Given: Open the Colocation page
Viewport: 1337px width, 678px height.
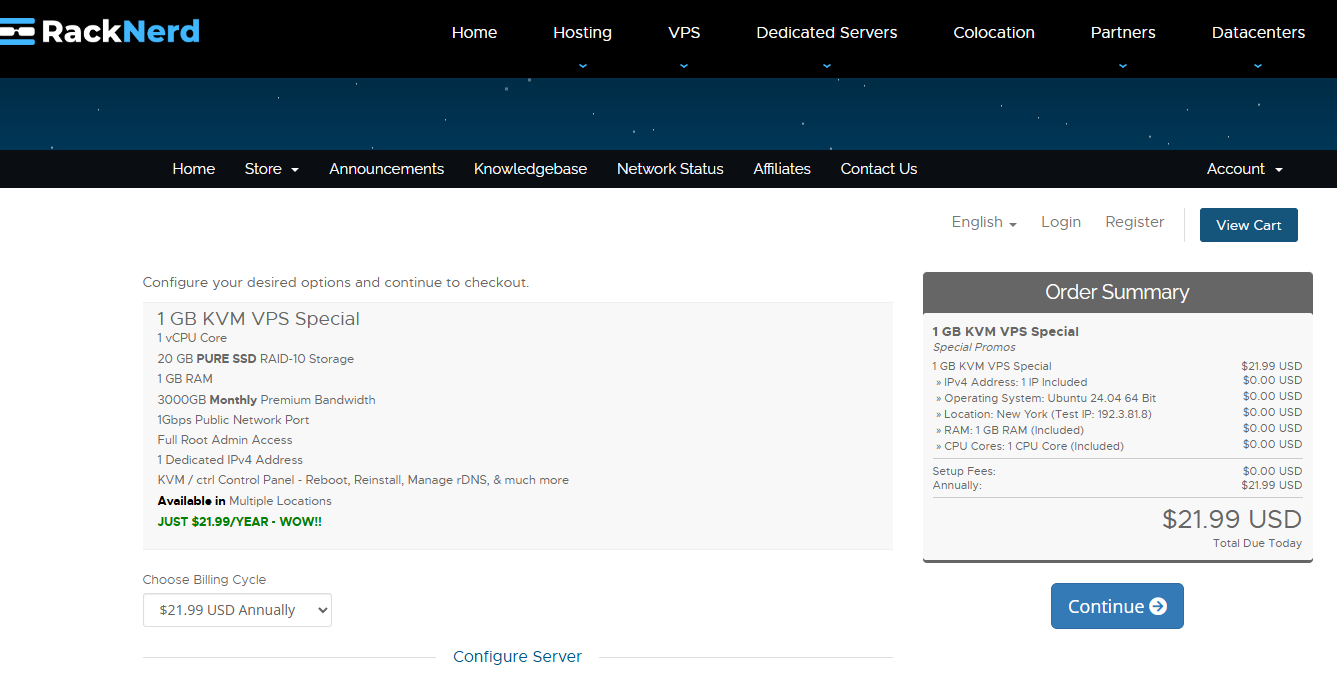Looking at the screenshot, I should [994, 32].
